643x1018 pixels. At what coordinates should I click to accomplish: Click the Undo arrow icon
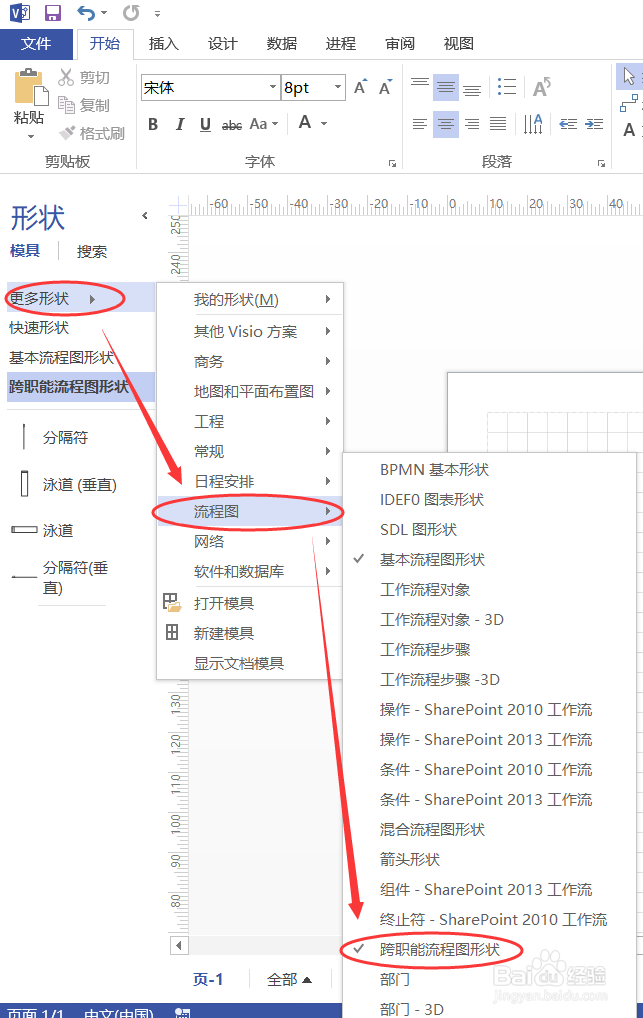coord(86,13)
